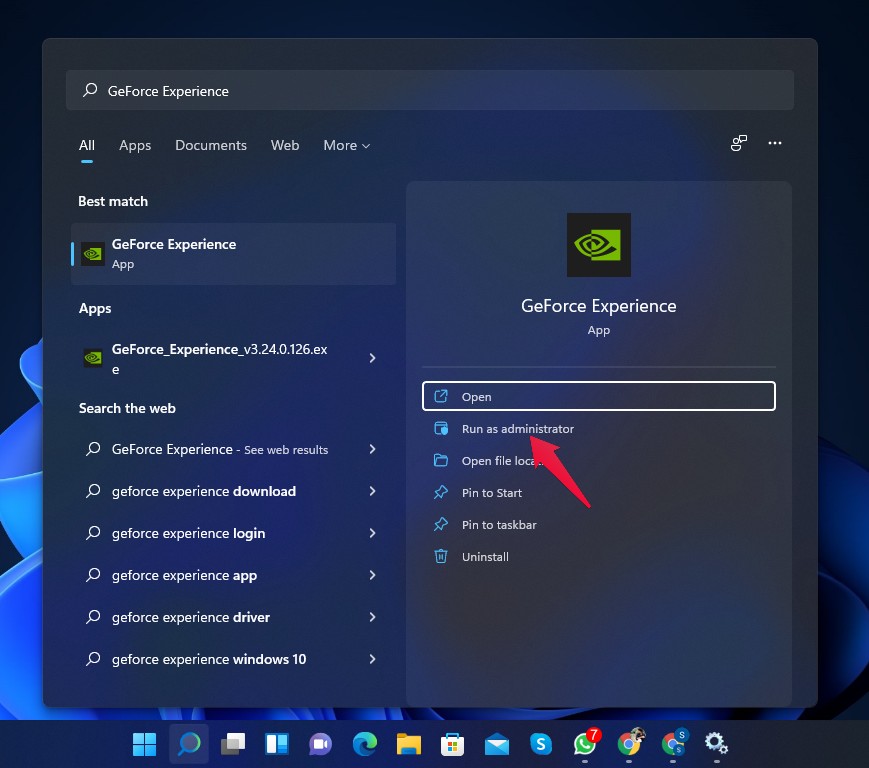Click the pin icon beside Pin to taskbar
869x768 pixels.
441,524
